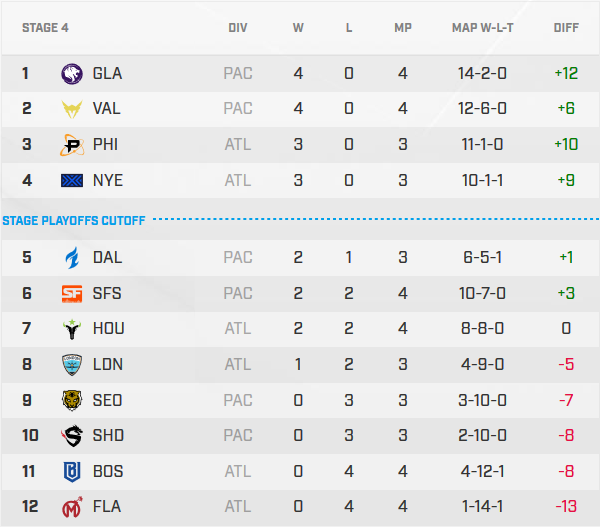The width and height of the screenshot is (600, 527).
Task: Open the GLA team name link
Action: click(x=107, y=73)
